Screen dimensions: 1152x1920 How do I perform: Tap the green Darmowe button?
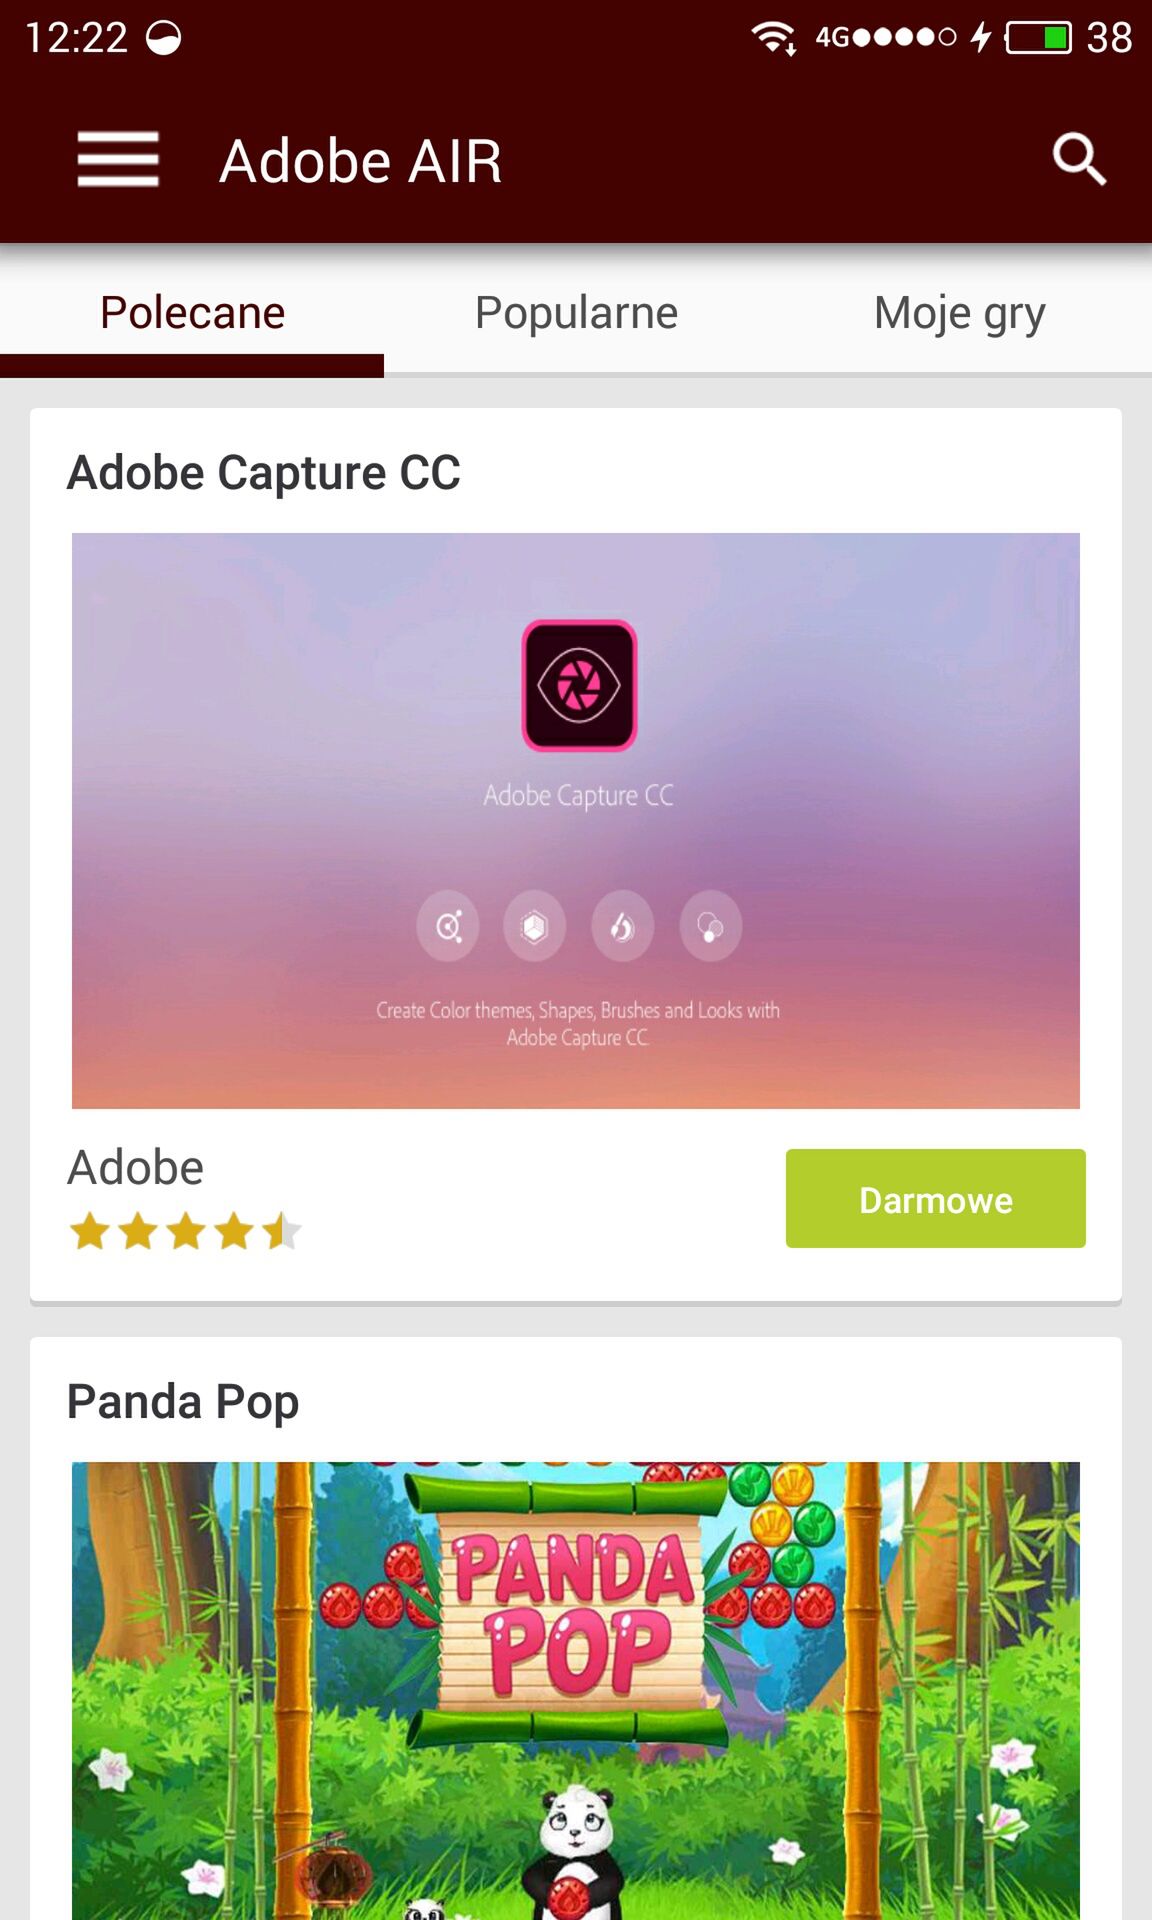point(936,1199)
